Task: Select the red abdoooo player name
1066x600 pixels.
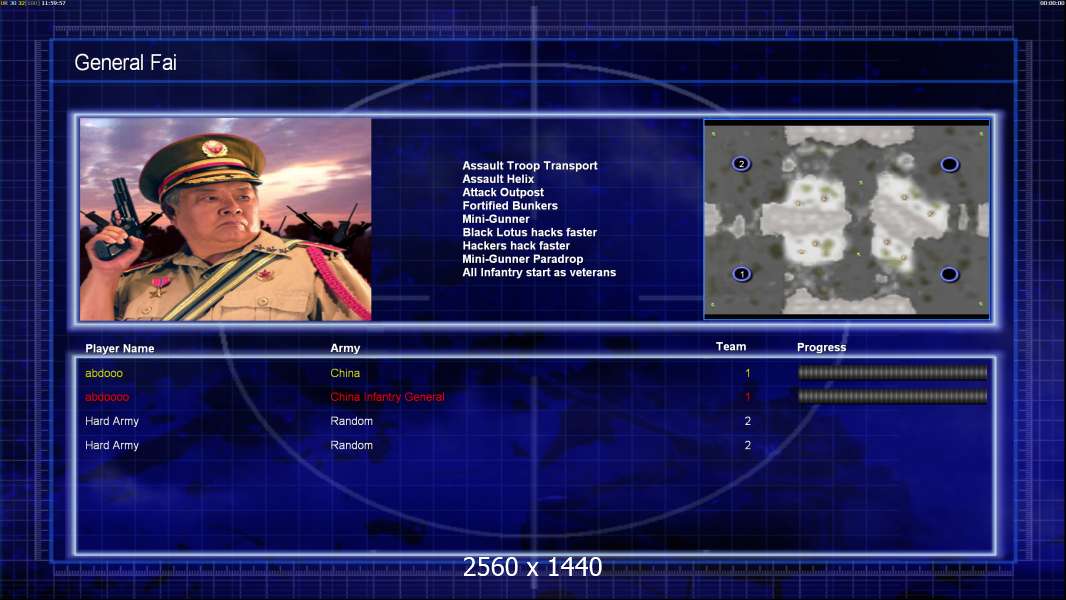Action: (x=107, y=397)
